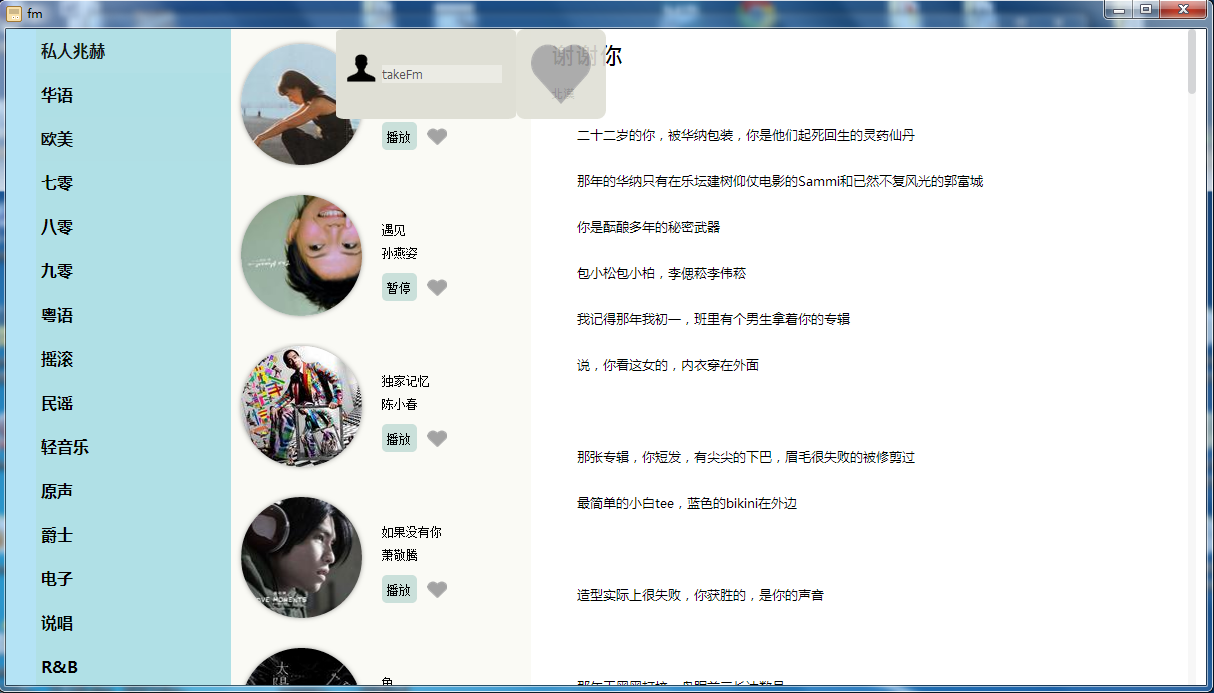Click the line starting 最简单的小白tee

[x=686, y=503]
